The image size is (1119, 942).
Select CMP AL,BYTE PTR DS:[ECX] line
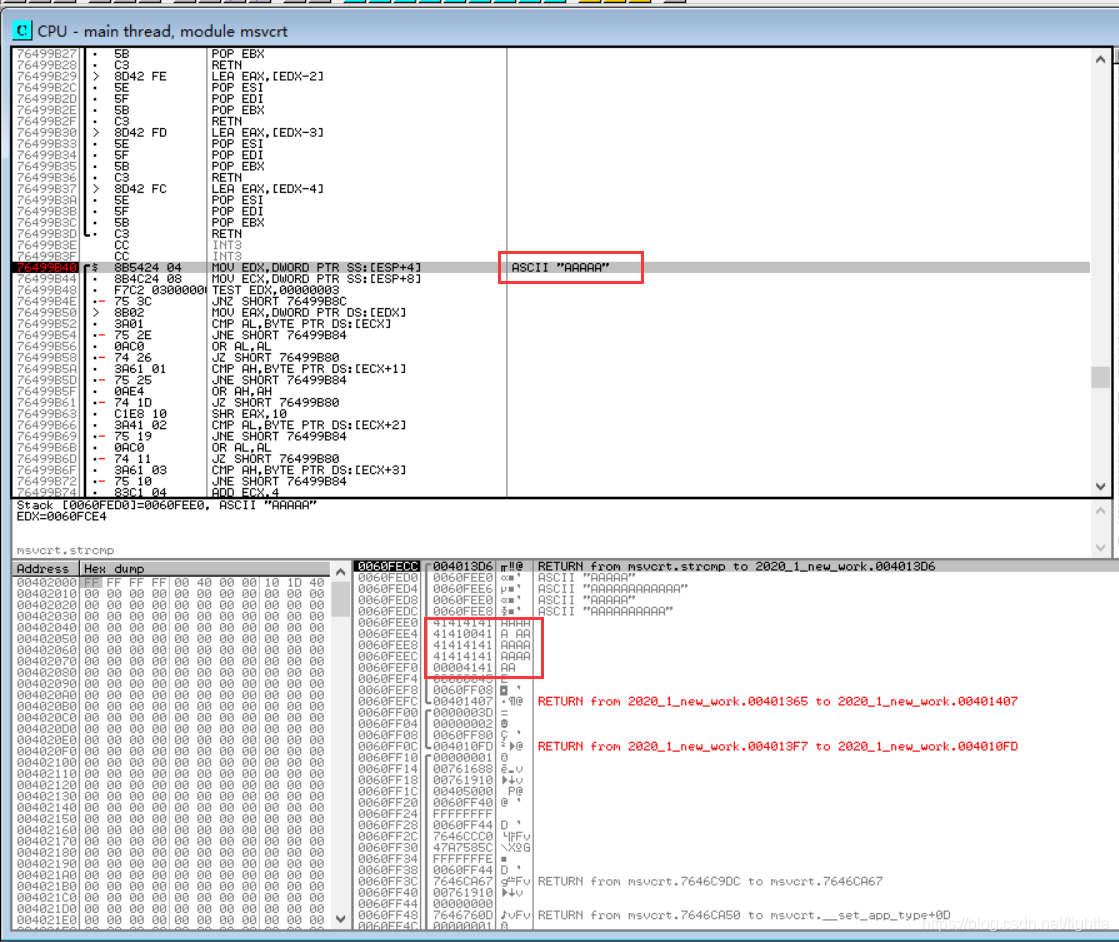(x=301, y=324)
